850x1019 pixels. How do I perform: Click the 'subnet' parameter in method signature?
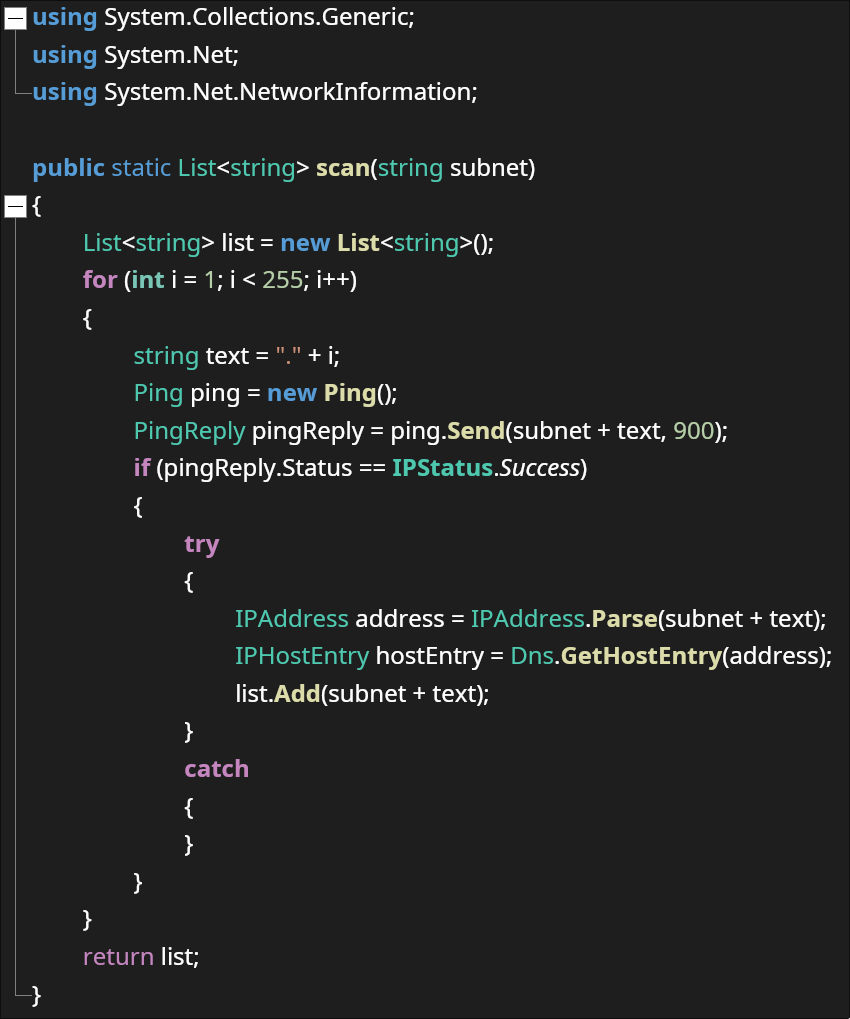[489, 168]
